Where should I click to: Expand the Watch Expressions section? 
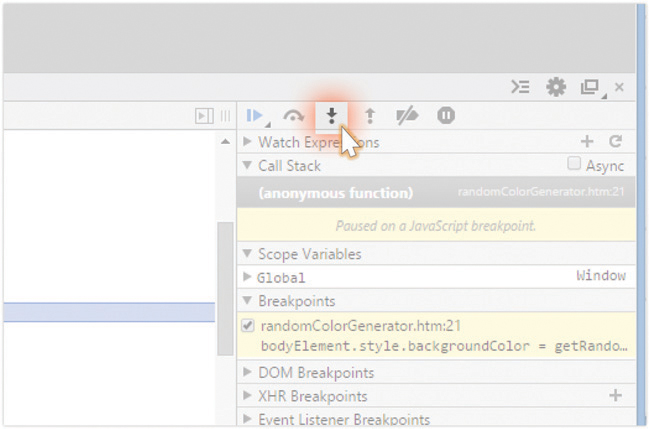click(x=248, y=142)
